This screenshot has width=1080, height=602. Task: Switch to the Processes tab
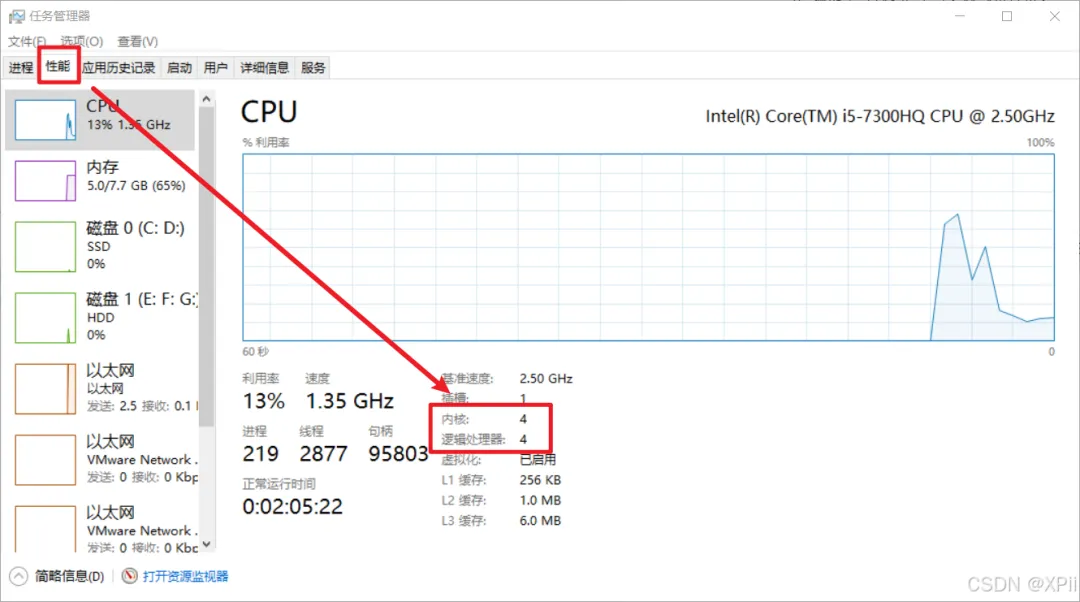21,68
